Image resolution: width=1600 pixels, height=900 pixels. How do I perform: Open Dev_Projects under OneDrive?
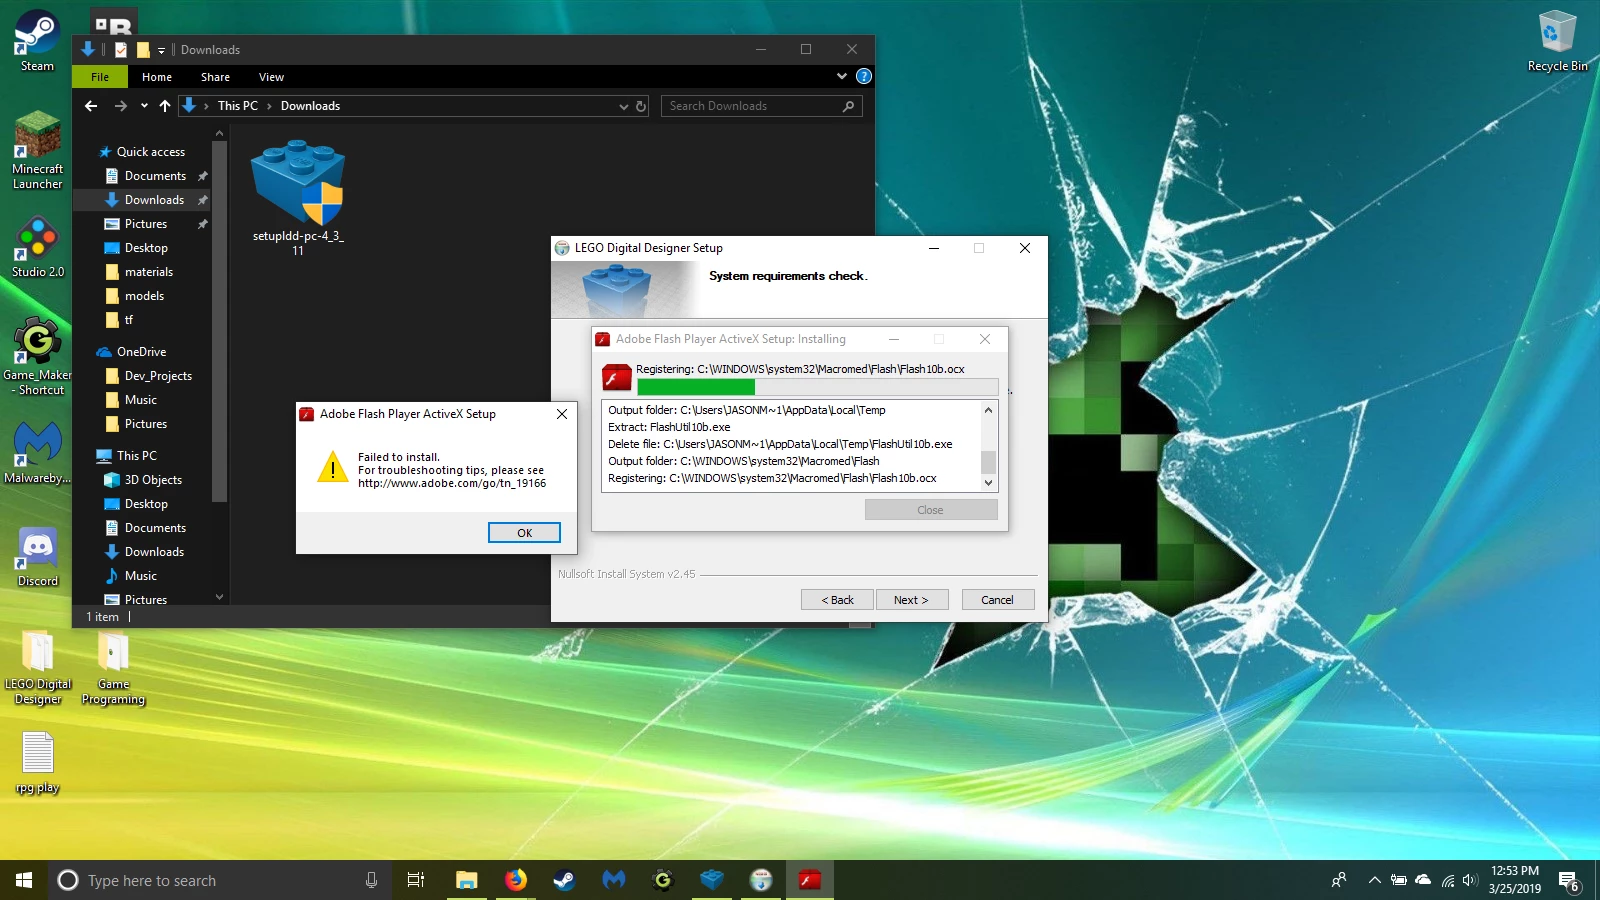(x=158, y=376)
